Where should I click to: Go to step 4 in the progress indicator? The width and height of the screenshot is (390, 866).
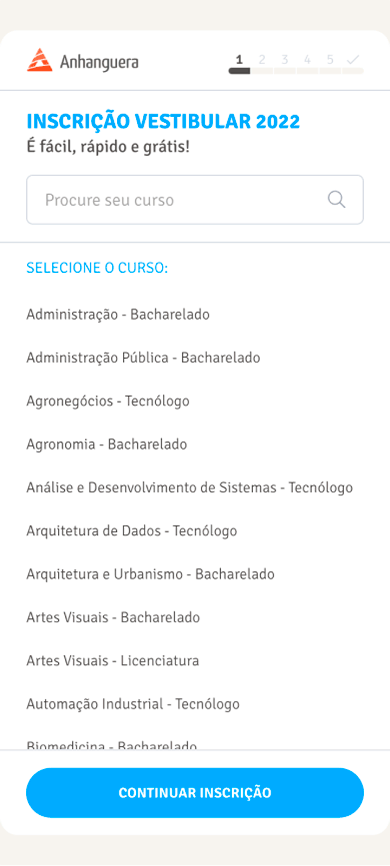[x=307, y=60]
